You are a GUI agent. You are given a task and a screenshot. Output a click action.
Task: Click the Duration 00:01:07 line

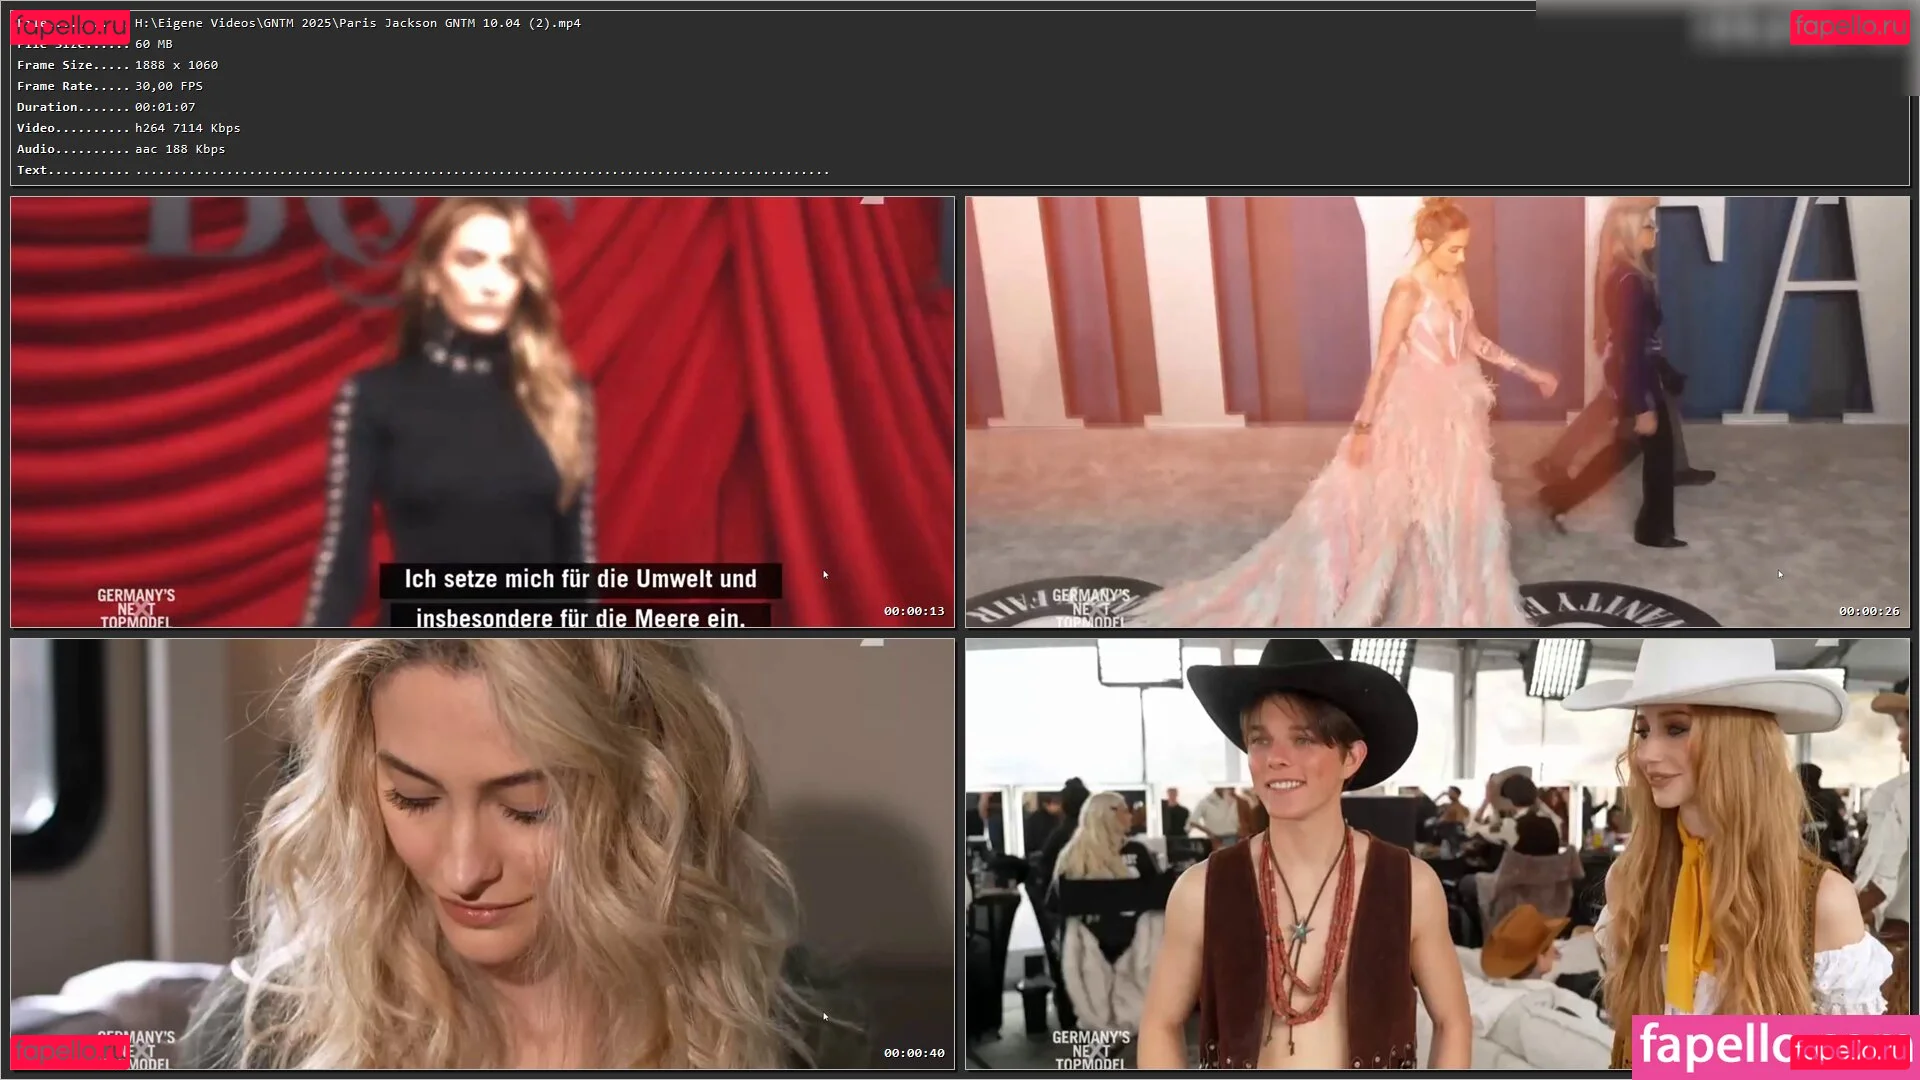[106, 107]
